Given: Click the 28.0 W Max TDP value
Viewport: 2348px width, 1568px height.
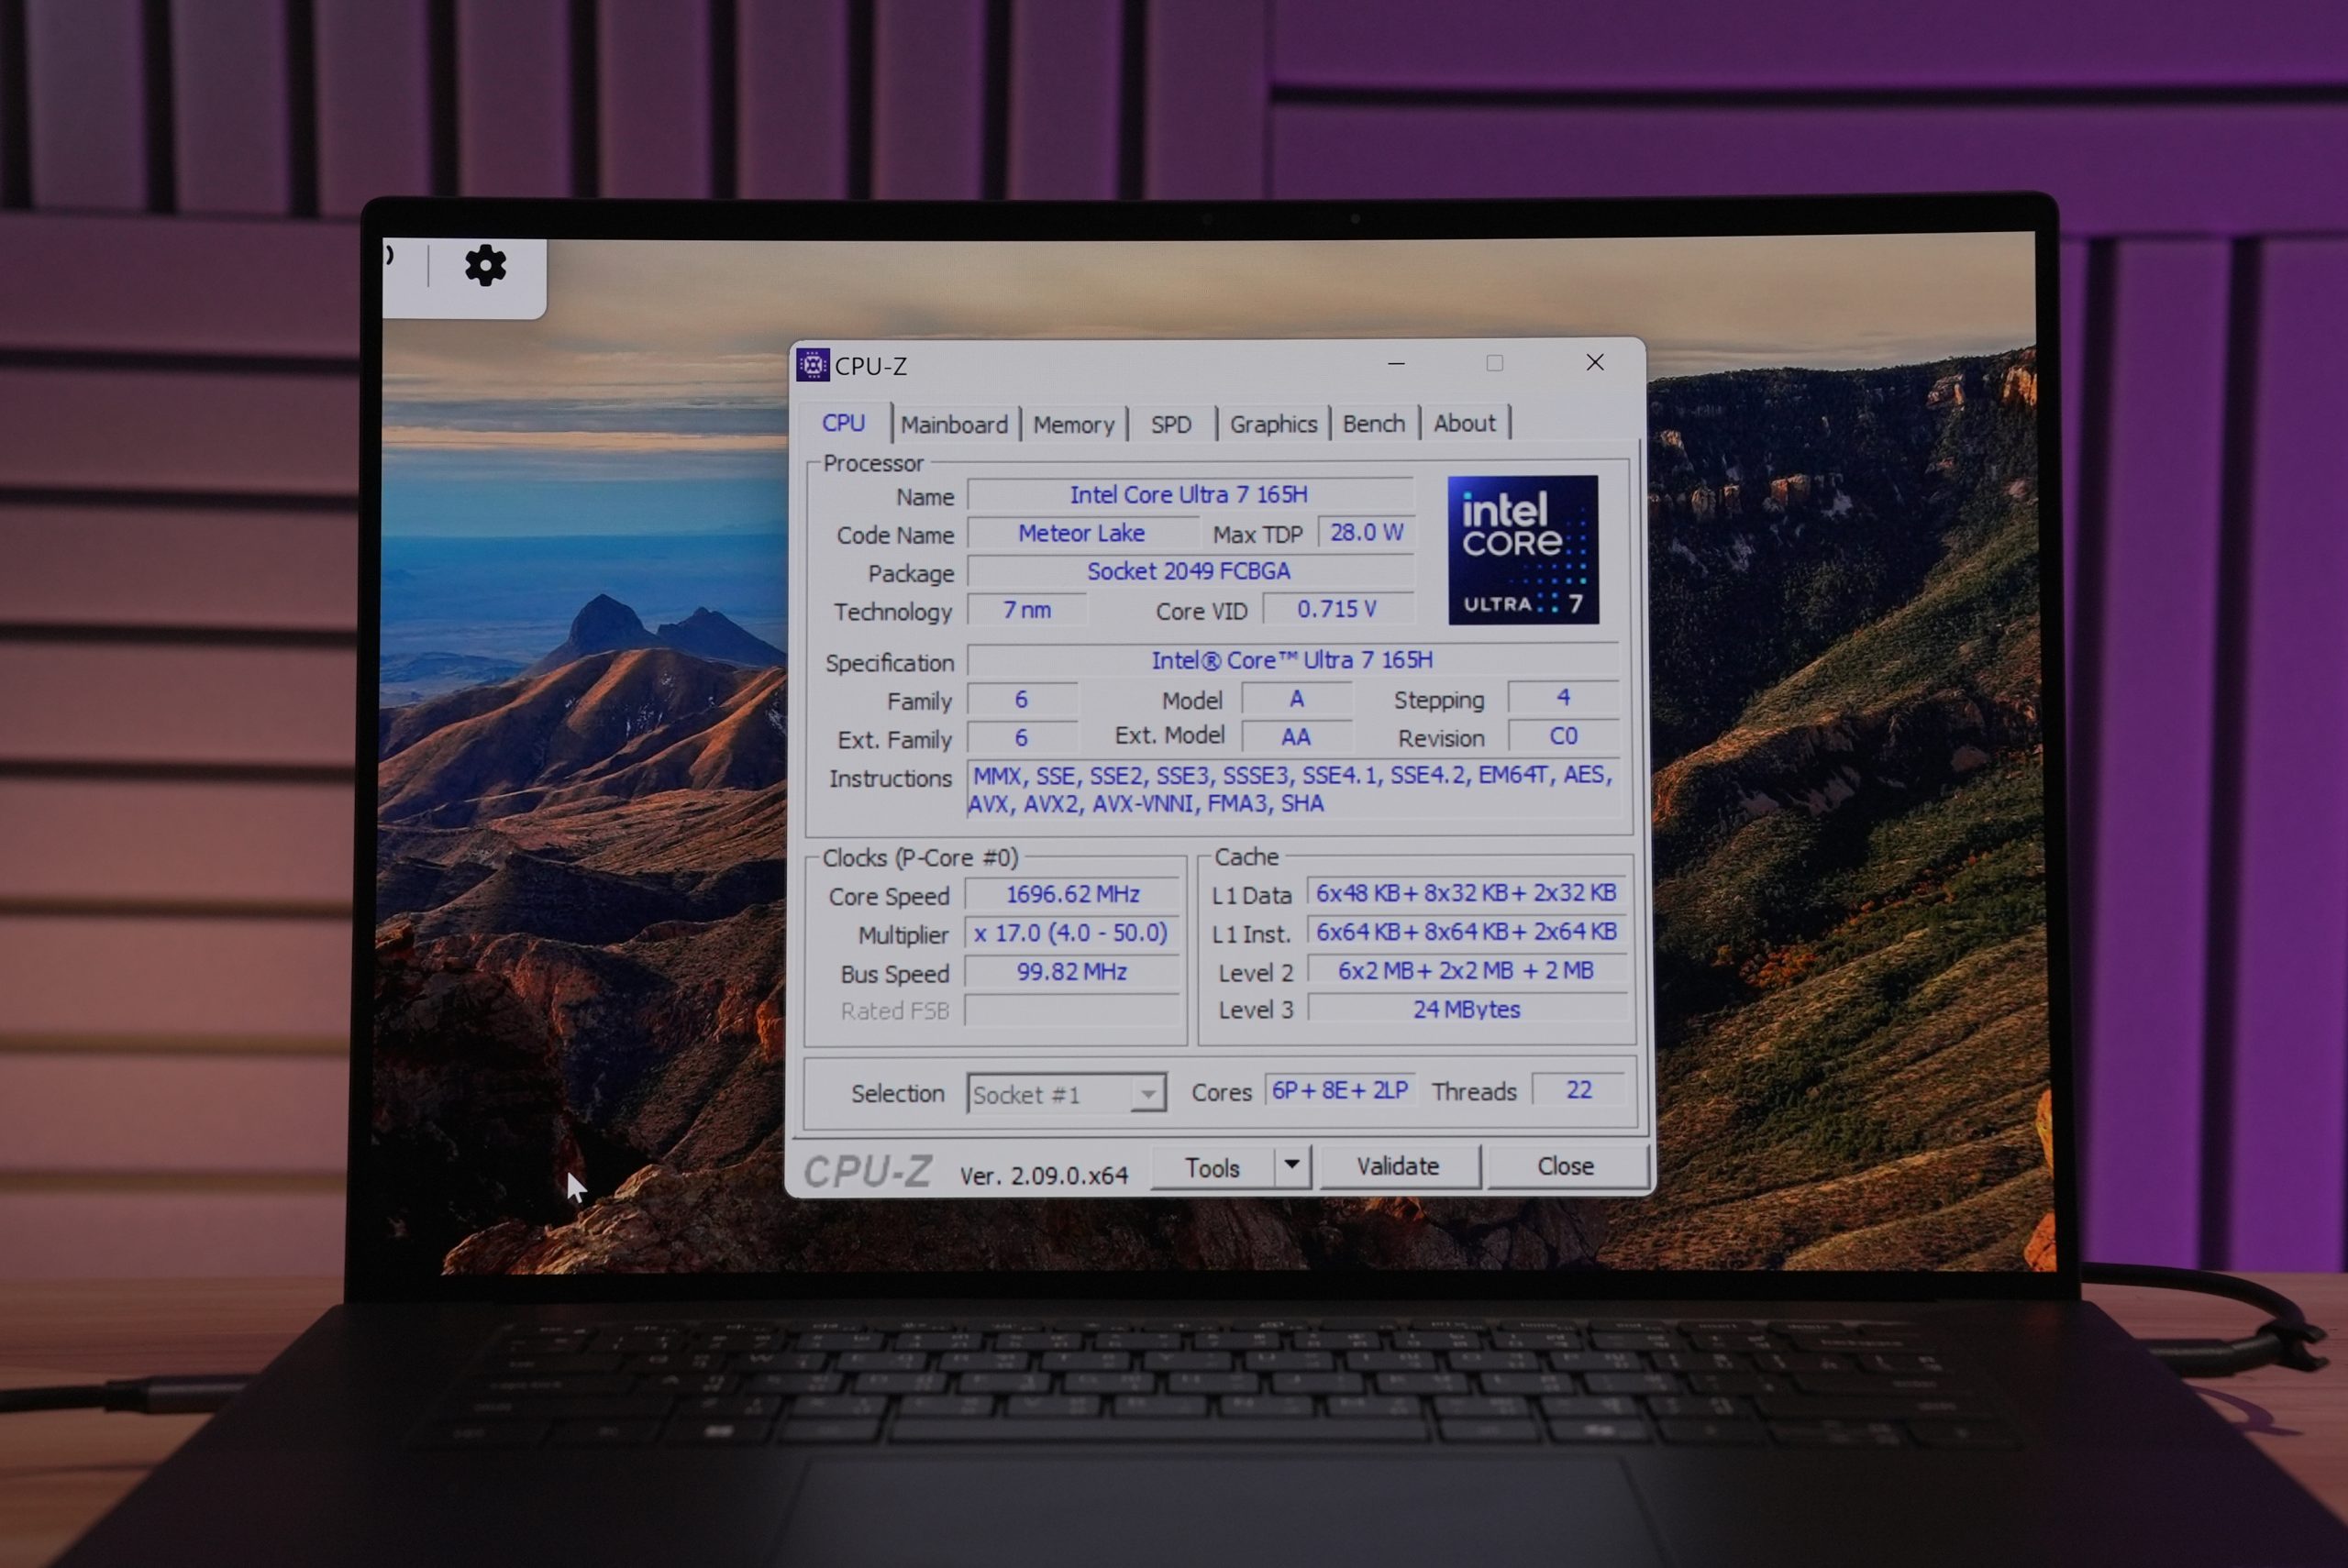Looking at the screenshot, I should tap(1366, 532).
